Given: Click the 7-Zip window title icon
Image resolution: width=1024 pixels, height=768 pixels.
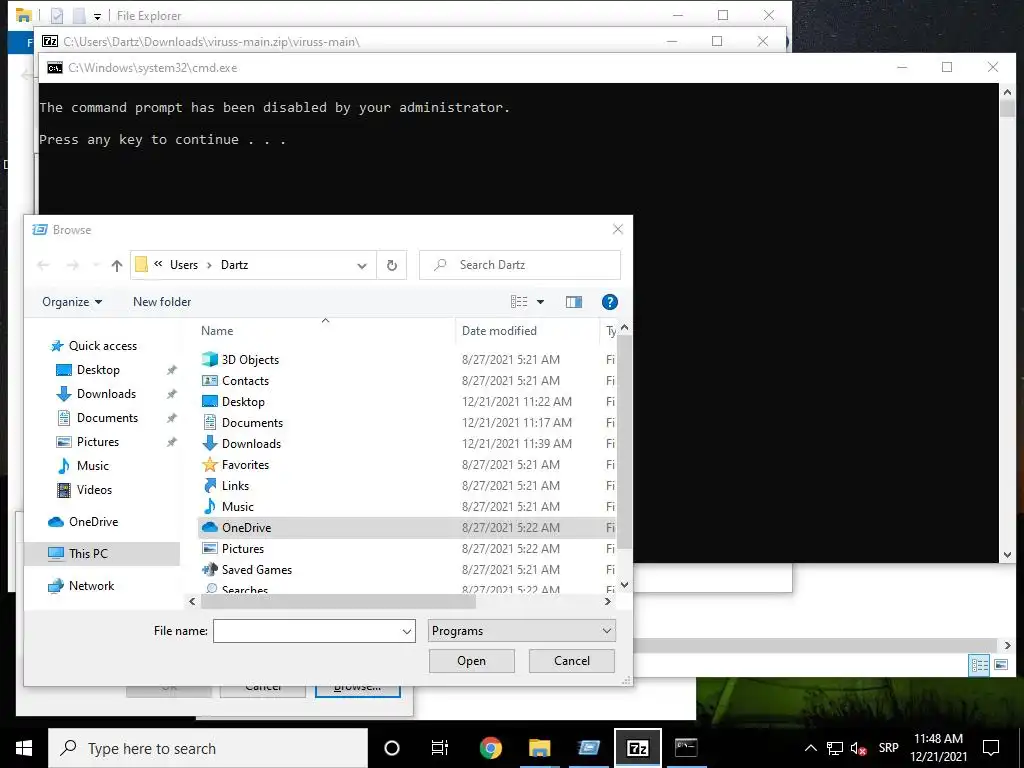Looking at the screenshot, I should click(x=50, y=41).
